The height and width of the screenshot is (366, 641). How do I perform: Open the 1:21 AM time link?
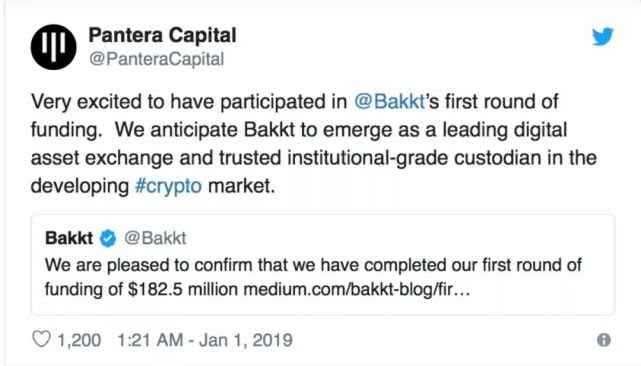[x=150, y=340]
